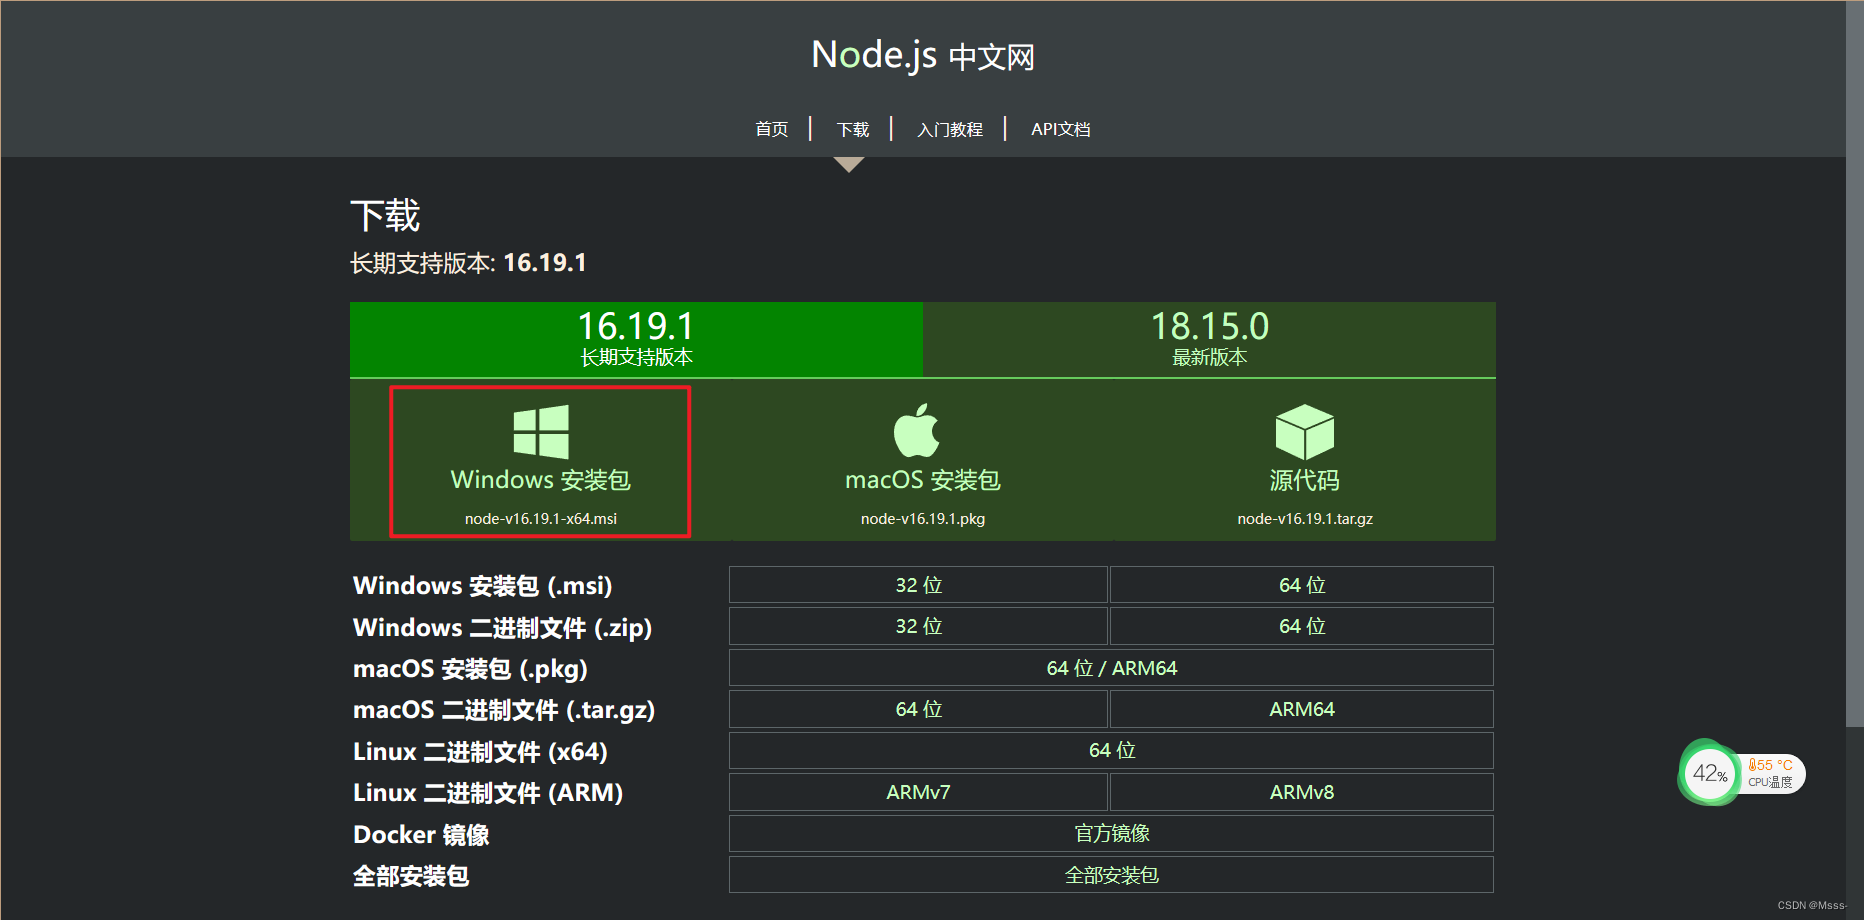Select the 16.19.1 长期支持版本 tab
This screenshot has height=920, width=1864.
pos(636,339)
